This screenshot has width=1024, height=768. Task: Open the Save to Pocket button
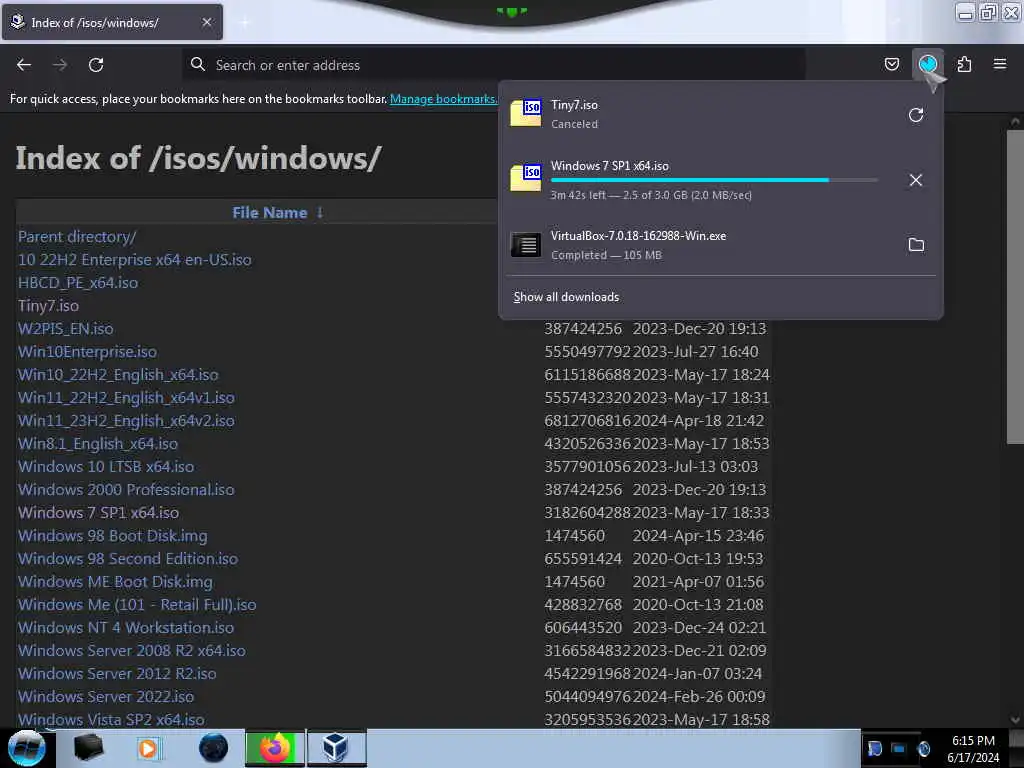(891, 64)
